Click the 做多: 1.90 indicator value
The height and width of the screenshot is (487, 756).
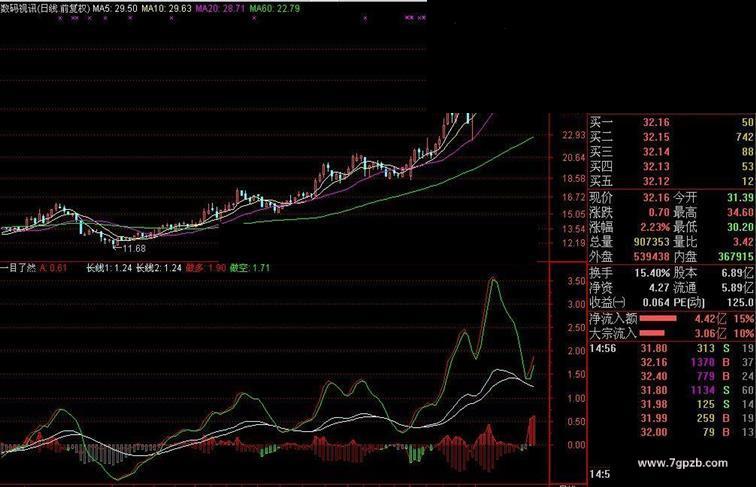205,268
